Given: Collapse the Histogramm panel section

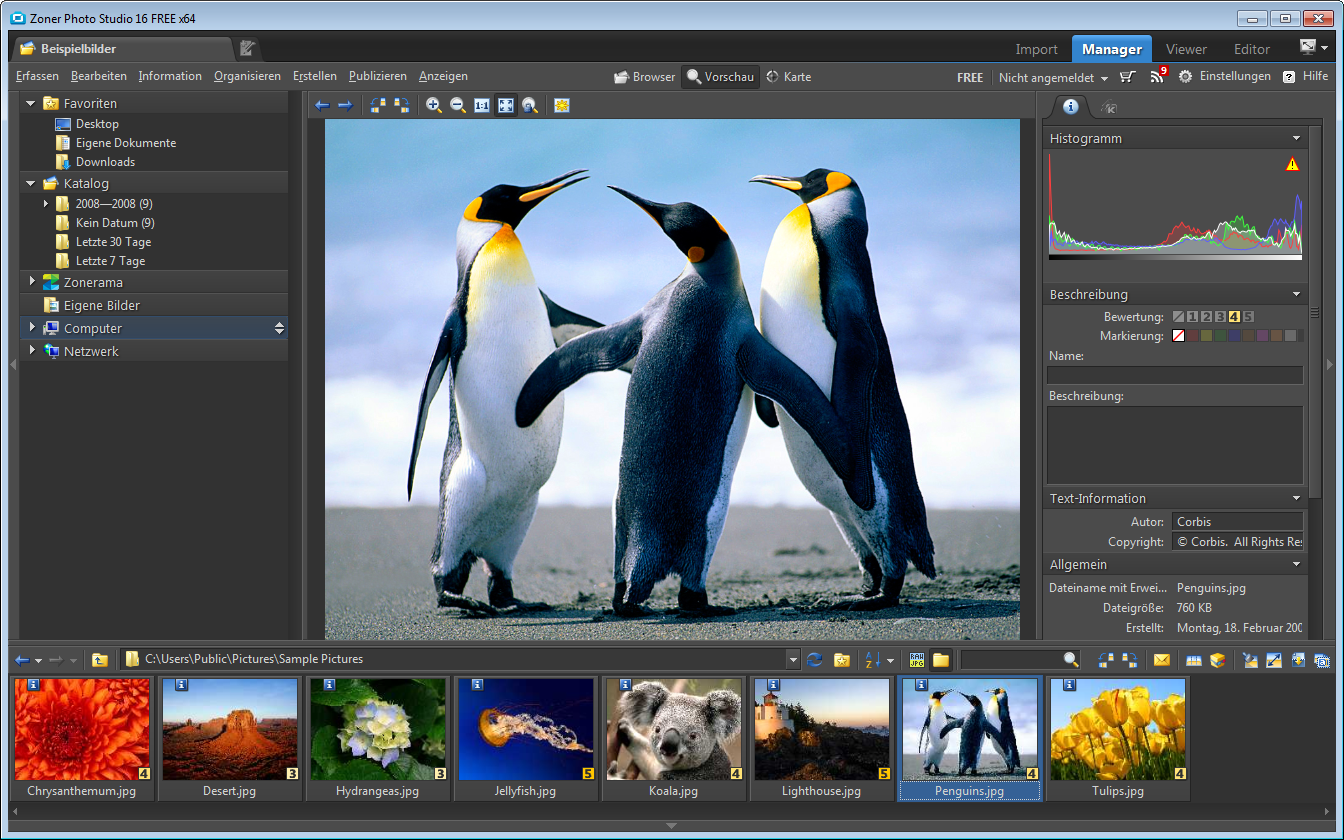Looking at the screenshot, I should coord(1296,138).
